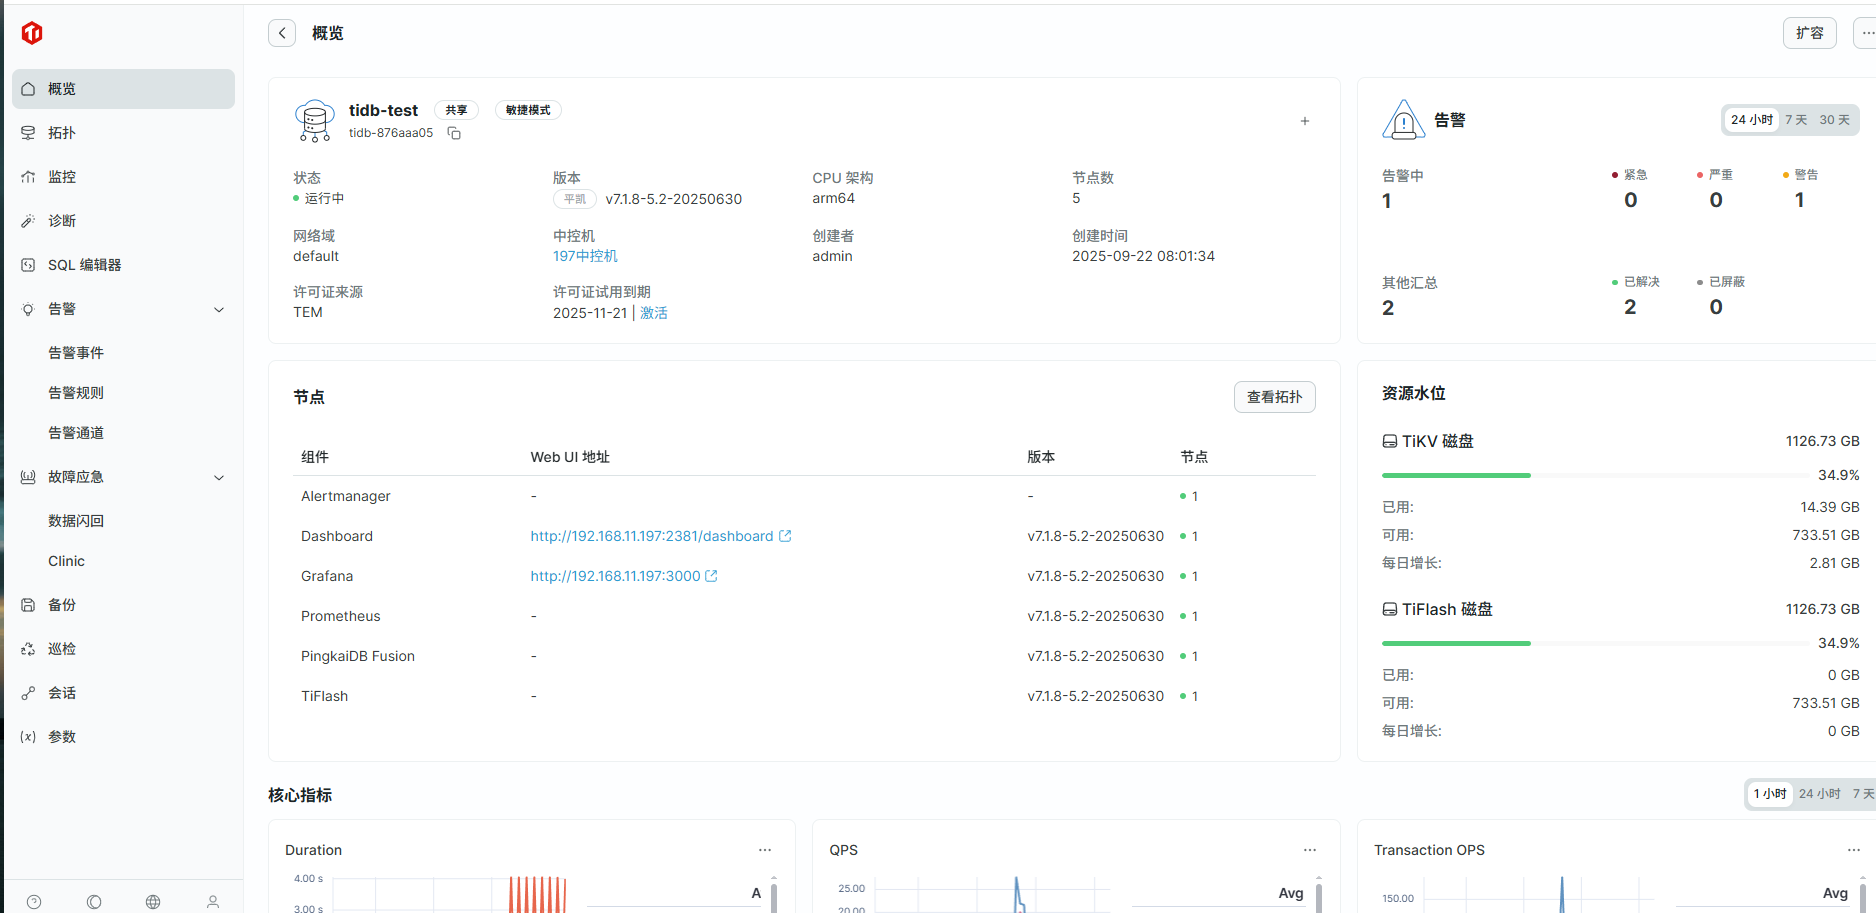
Task: Open SQL 编辑器 from the sidebar
Action: tap(85, 265)
